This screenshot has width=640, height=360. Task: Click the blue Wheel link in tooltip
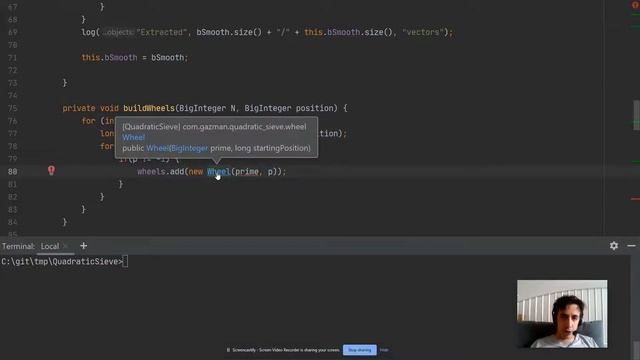coord(133,138)
